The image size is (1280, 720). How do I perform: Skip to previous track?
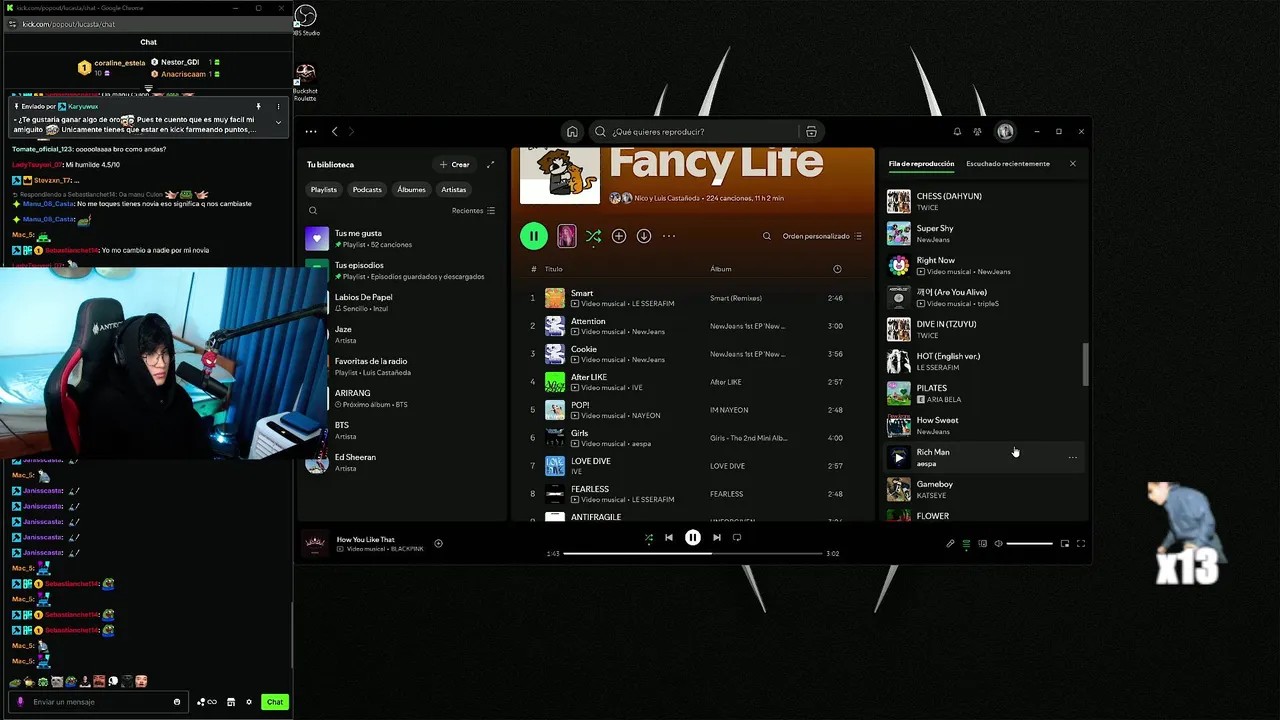tap(669, 537)
